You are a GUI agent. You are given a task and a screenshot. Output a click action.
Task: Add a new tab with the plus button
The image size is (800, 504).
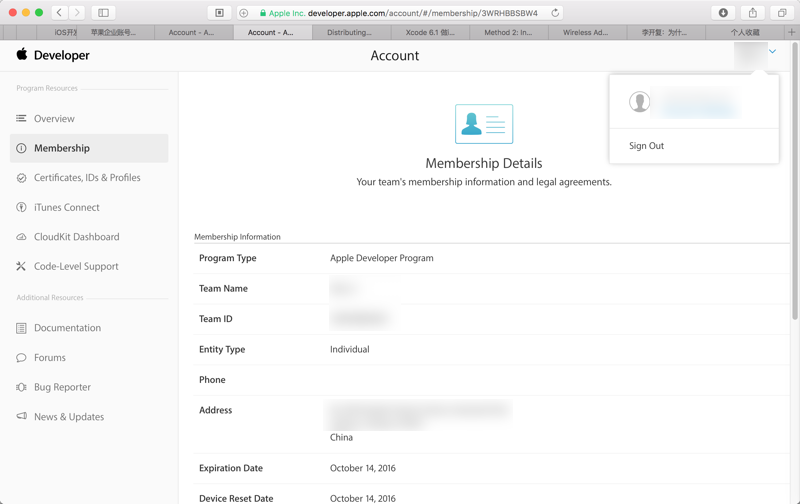click(x=791, y=32)
